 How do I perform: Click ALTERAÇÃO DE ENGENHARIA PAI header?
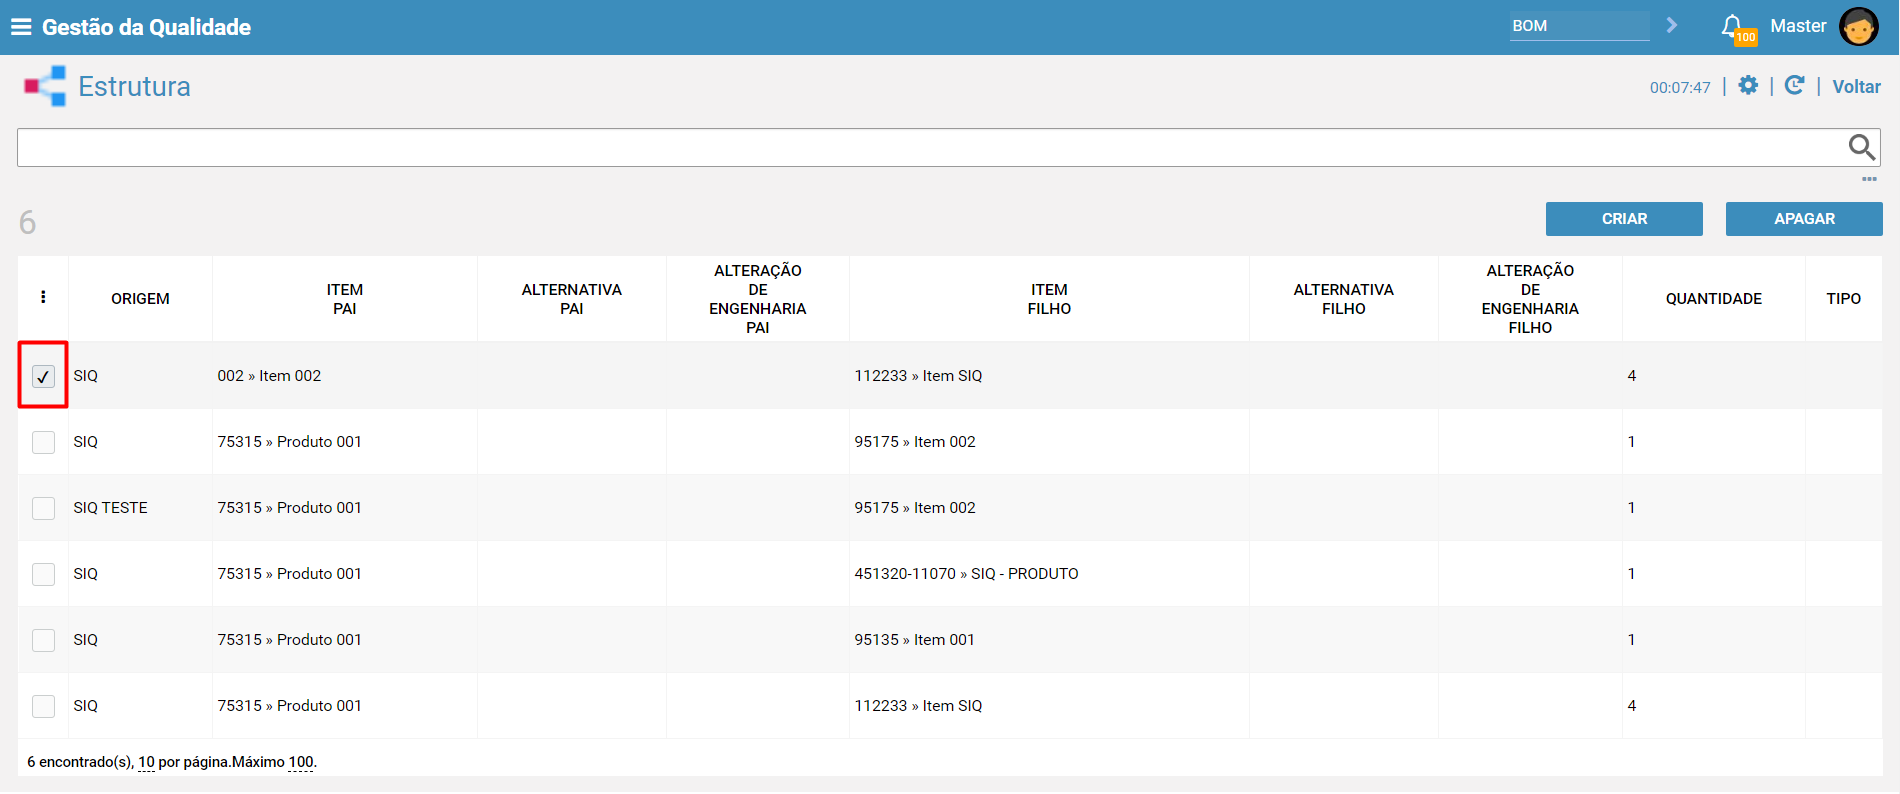(x=757, y=299)
